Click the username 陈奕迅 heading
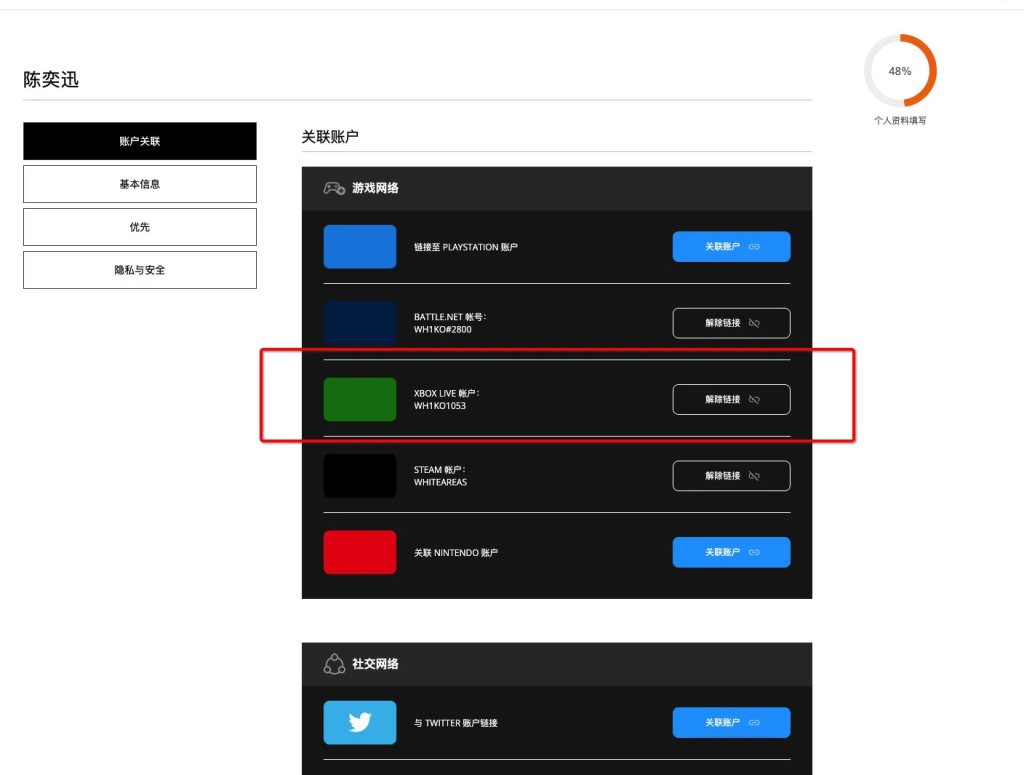 click(x=51, y=80)
